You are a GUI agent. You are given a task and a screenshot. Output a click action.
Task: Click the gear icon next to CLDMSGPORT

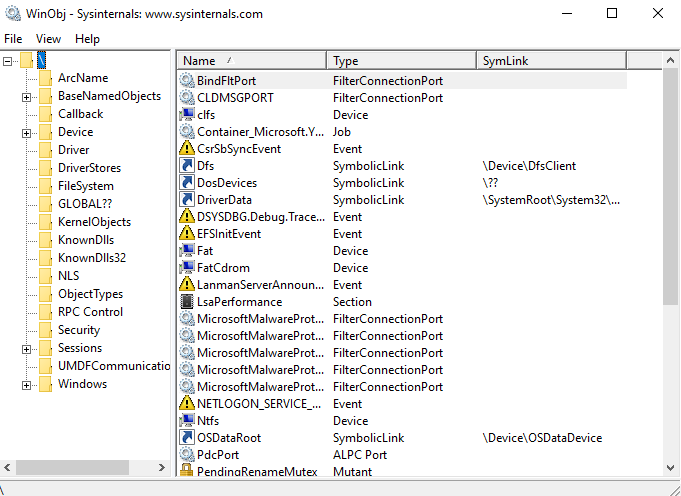click(x=187, y=98)
